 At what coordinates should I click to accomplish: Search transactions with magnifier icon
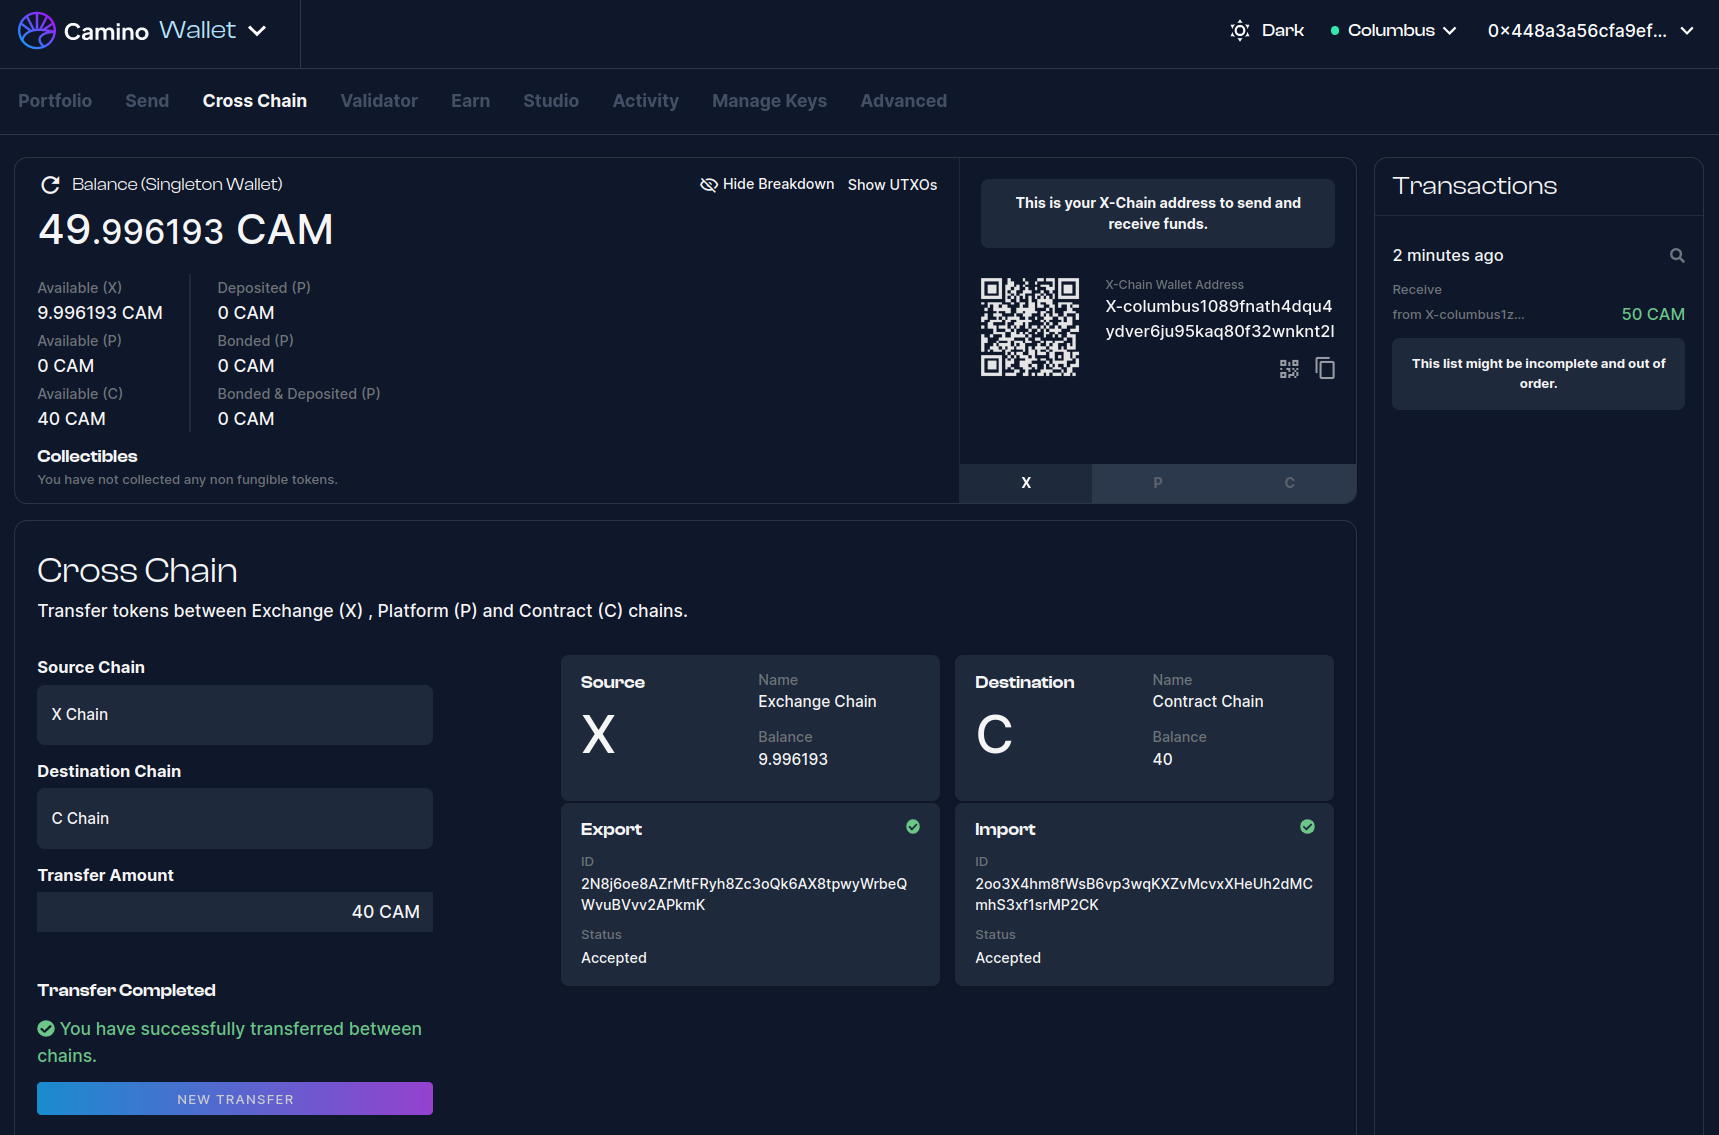[1677, 256]
